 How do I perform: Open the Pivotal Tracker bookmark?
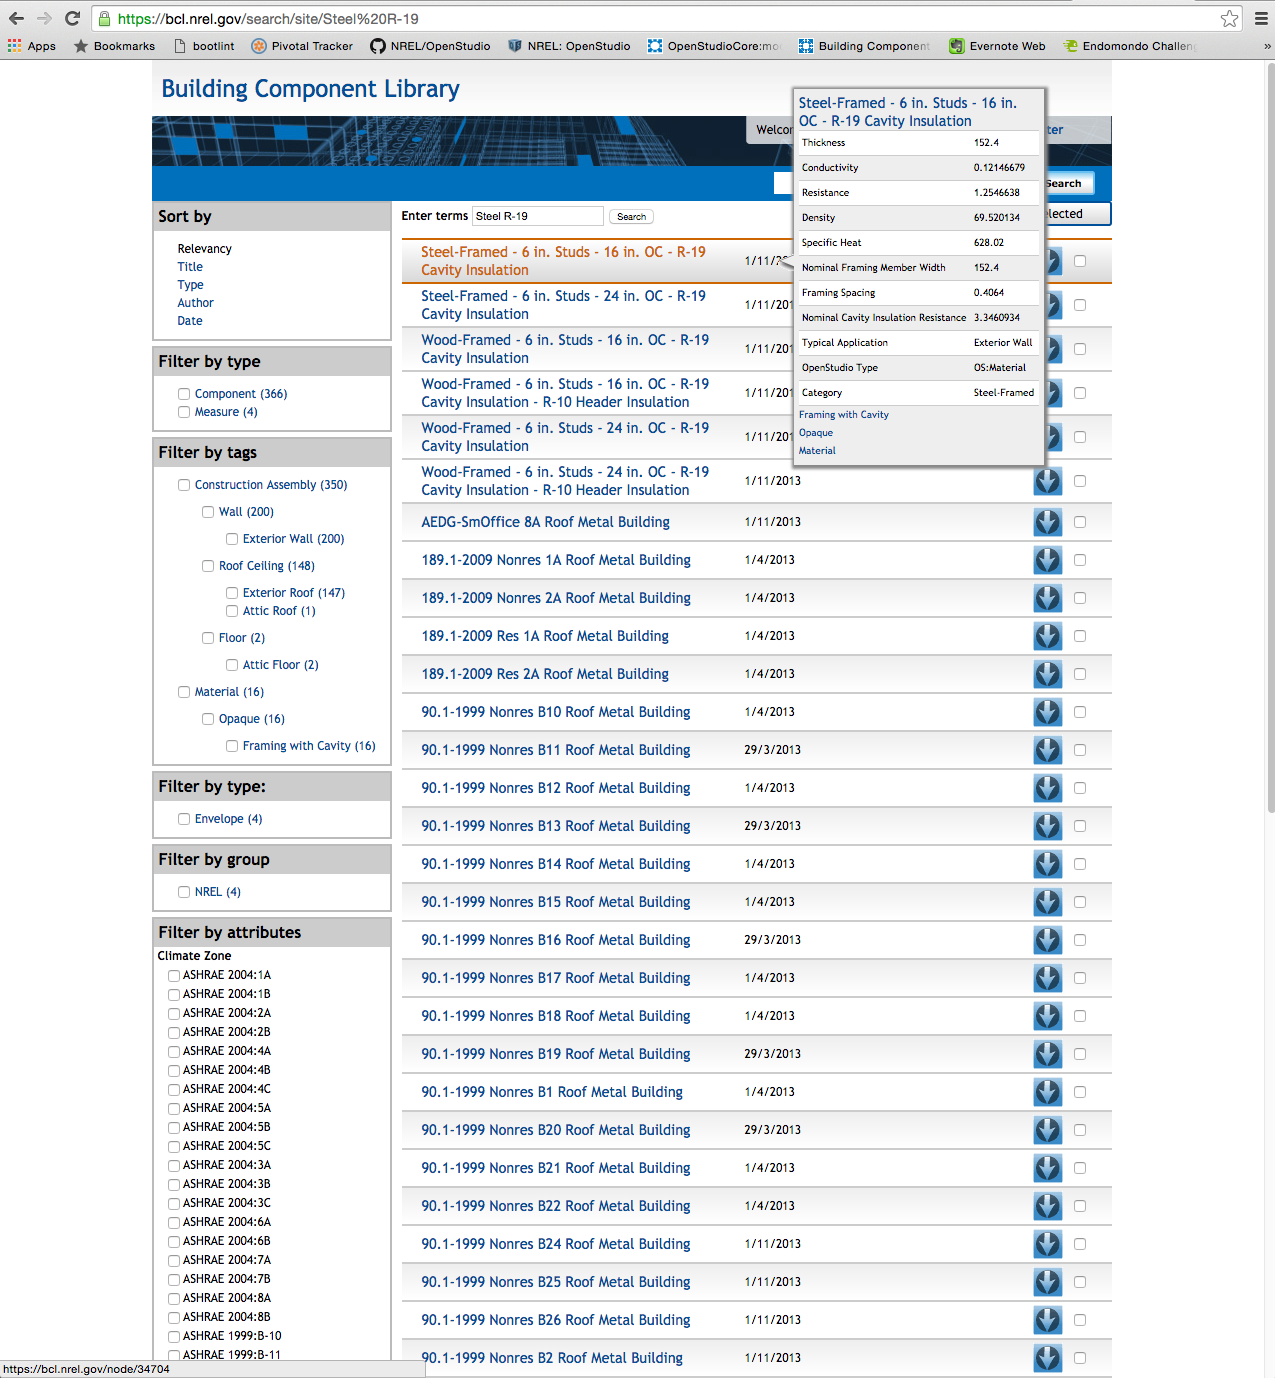tap(302, 46)
